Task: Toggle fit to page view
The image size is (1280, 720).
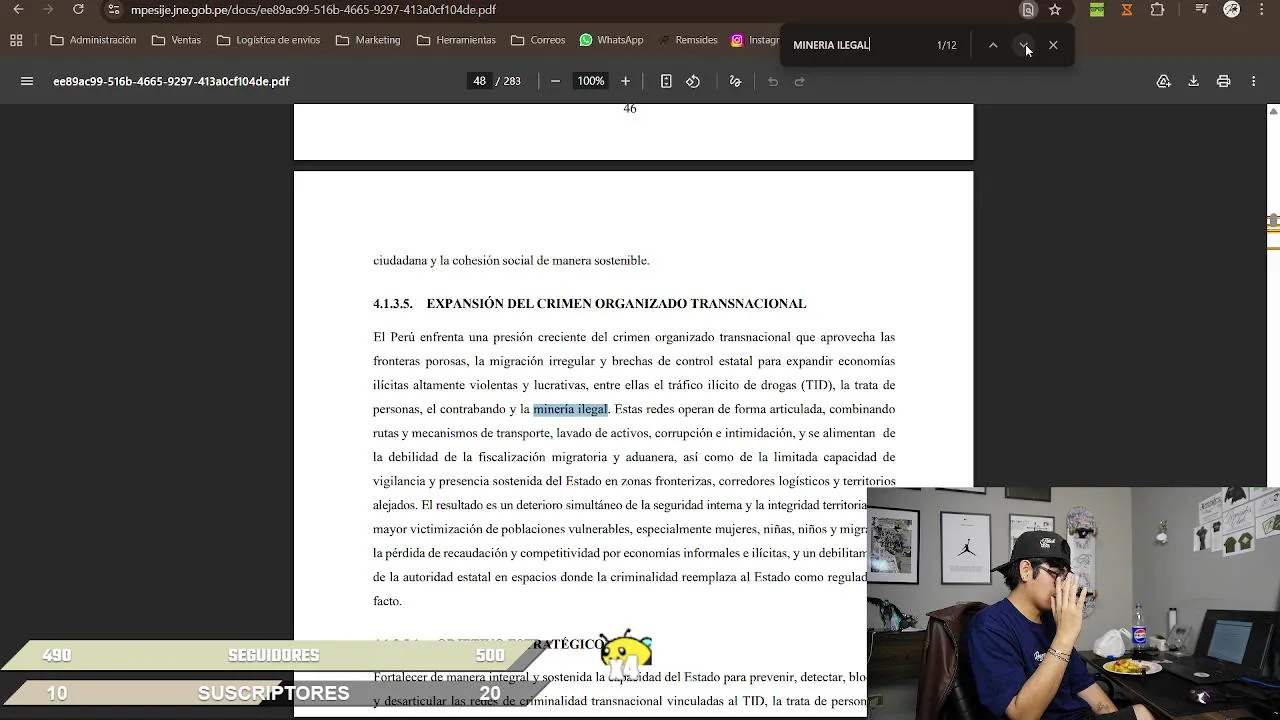Action: click(666, 81)
